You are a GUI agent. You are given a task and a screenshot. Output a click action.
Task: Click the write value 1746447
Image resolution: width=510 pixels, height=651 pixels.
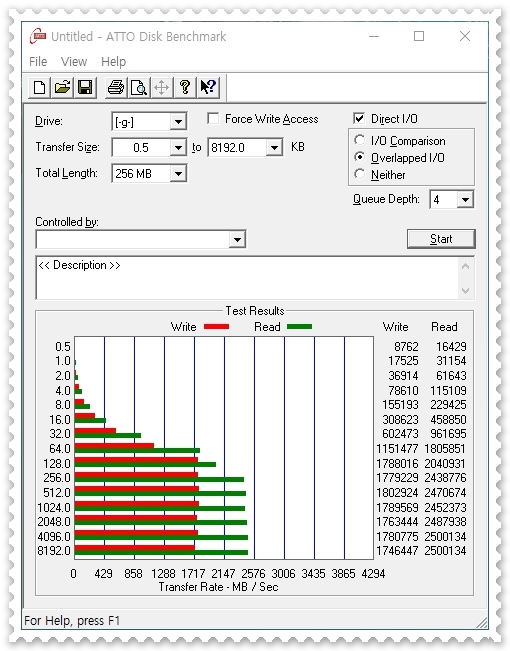pyautogui.click(x=397, y=551)
